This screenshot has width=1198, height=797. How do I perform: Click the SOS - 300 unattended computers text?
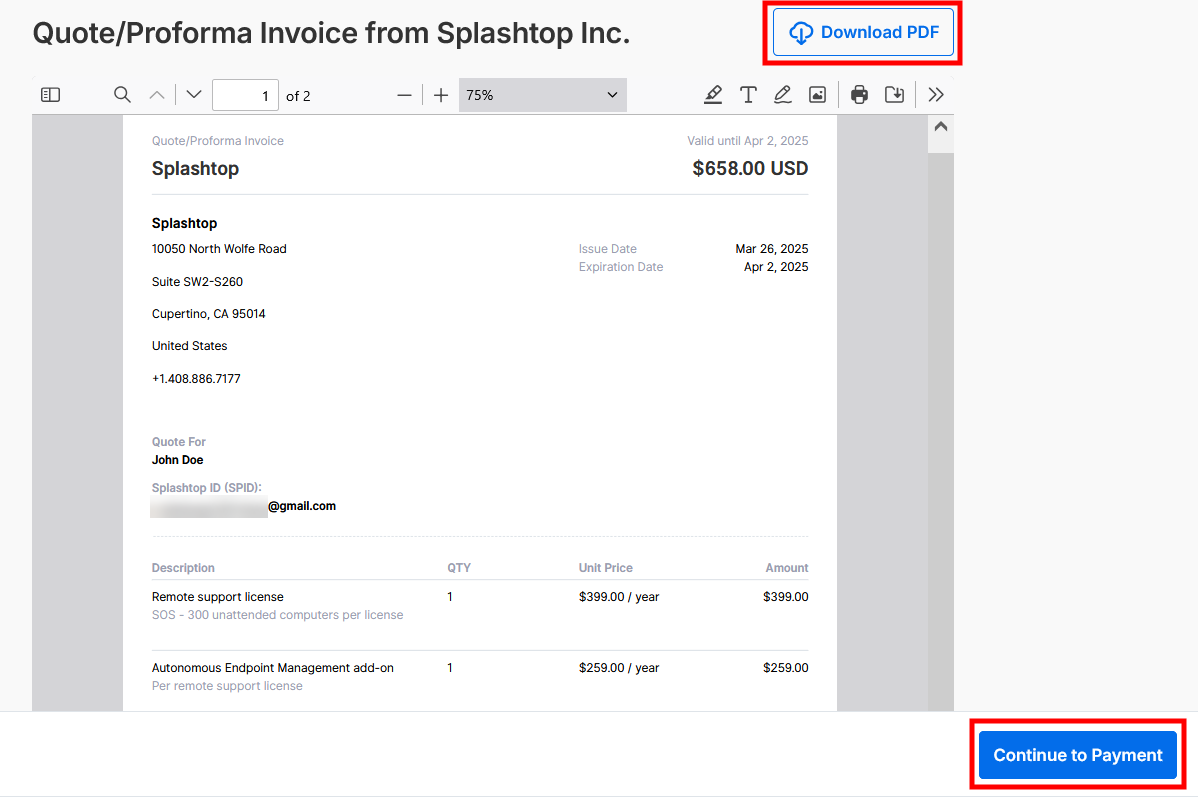[x=277, y=614]
